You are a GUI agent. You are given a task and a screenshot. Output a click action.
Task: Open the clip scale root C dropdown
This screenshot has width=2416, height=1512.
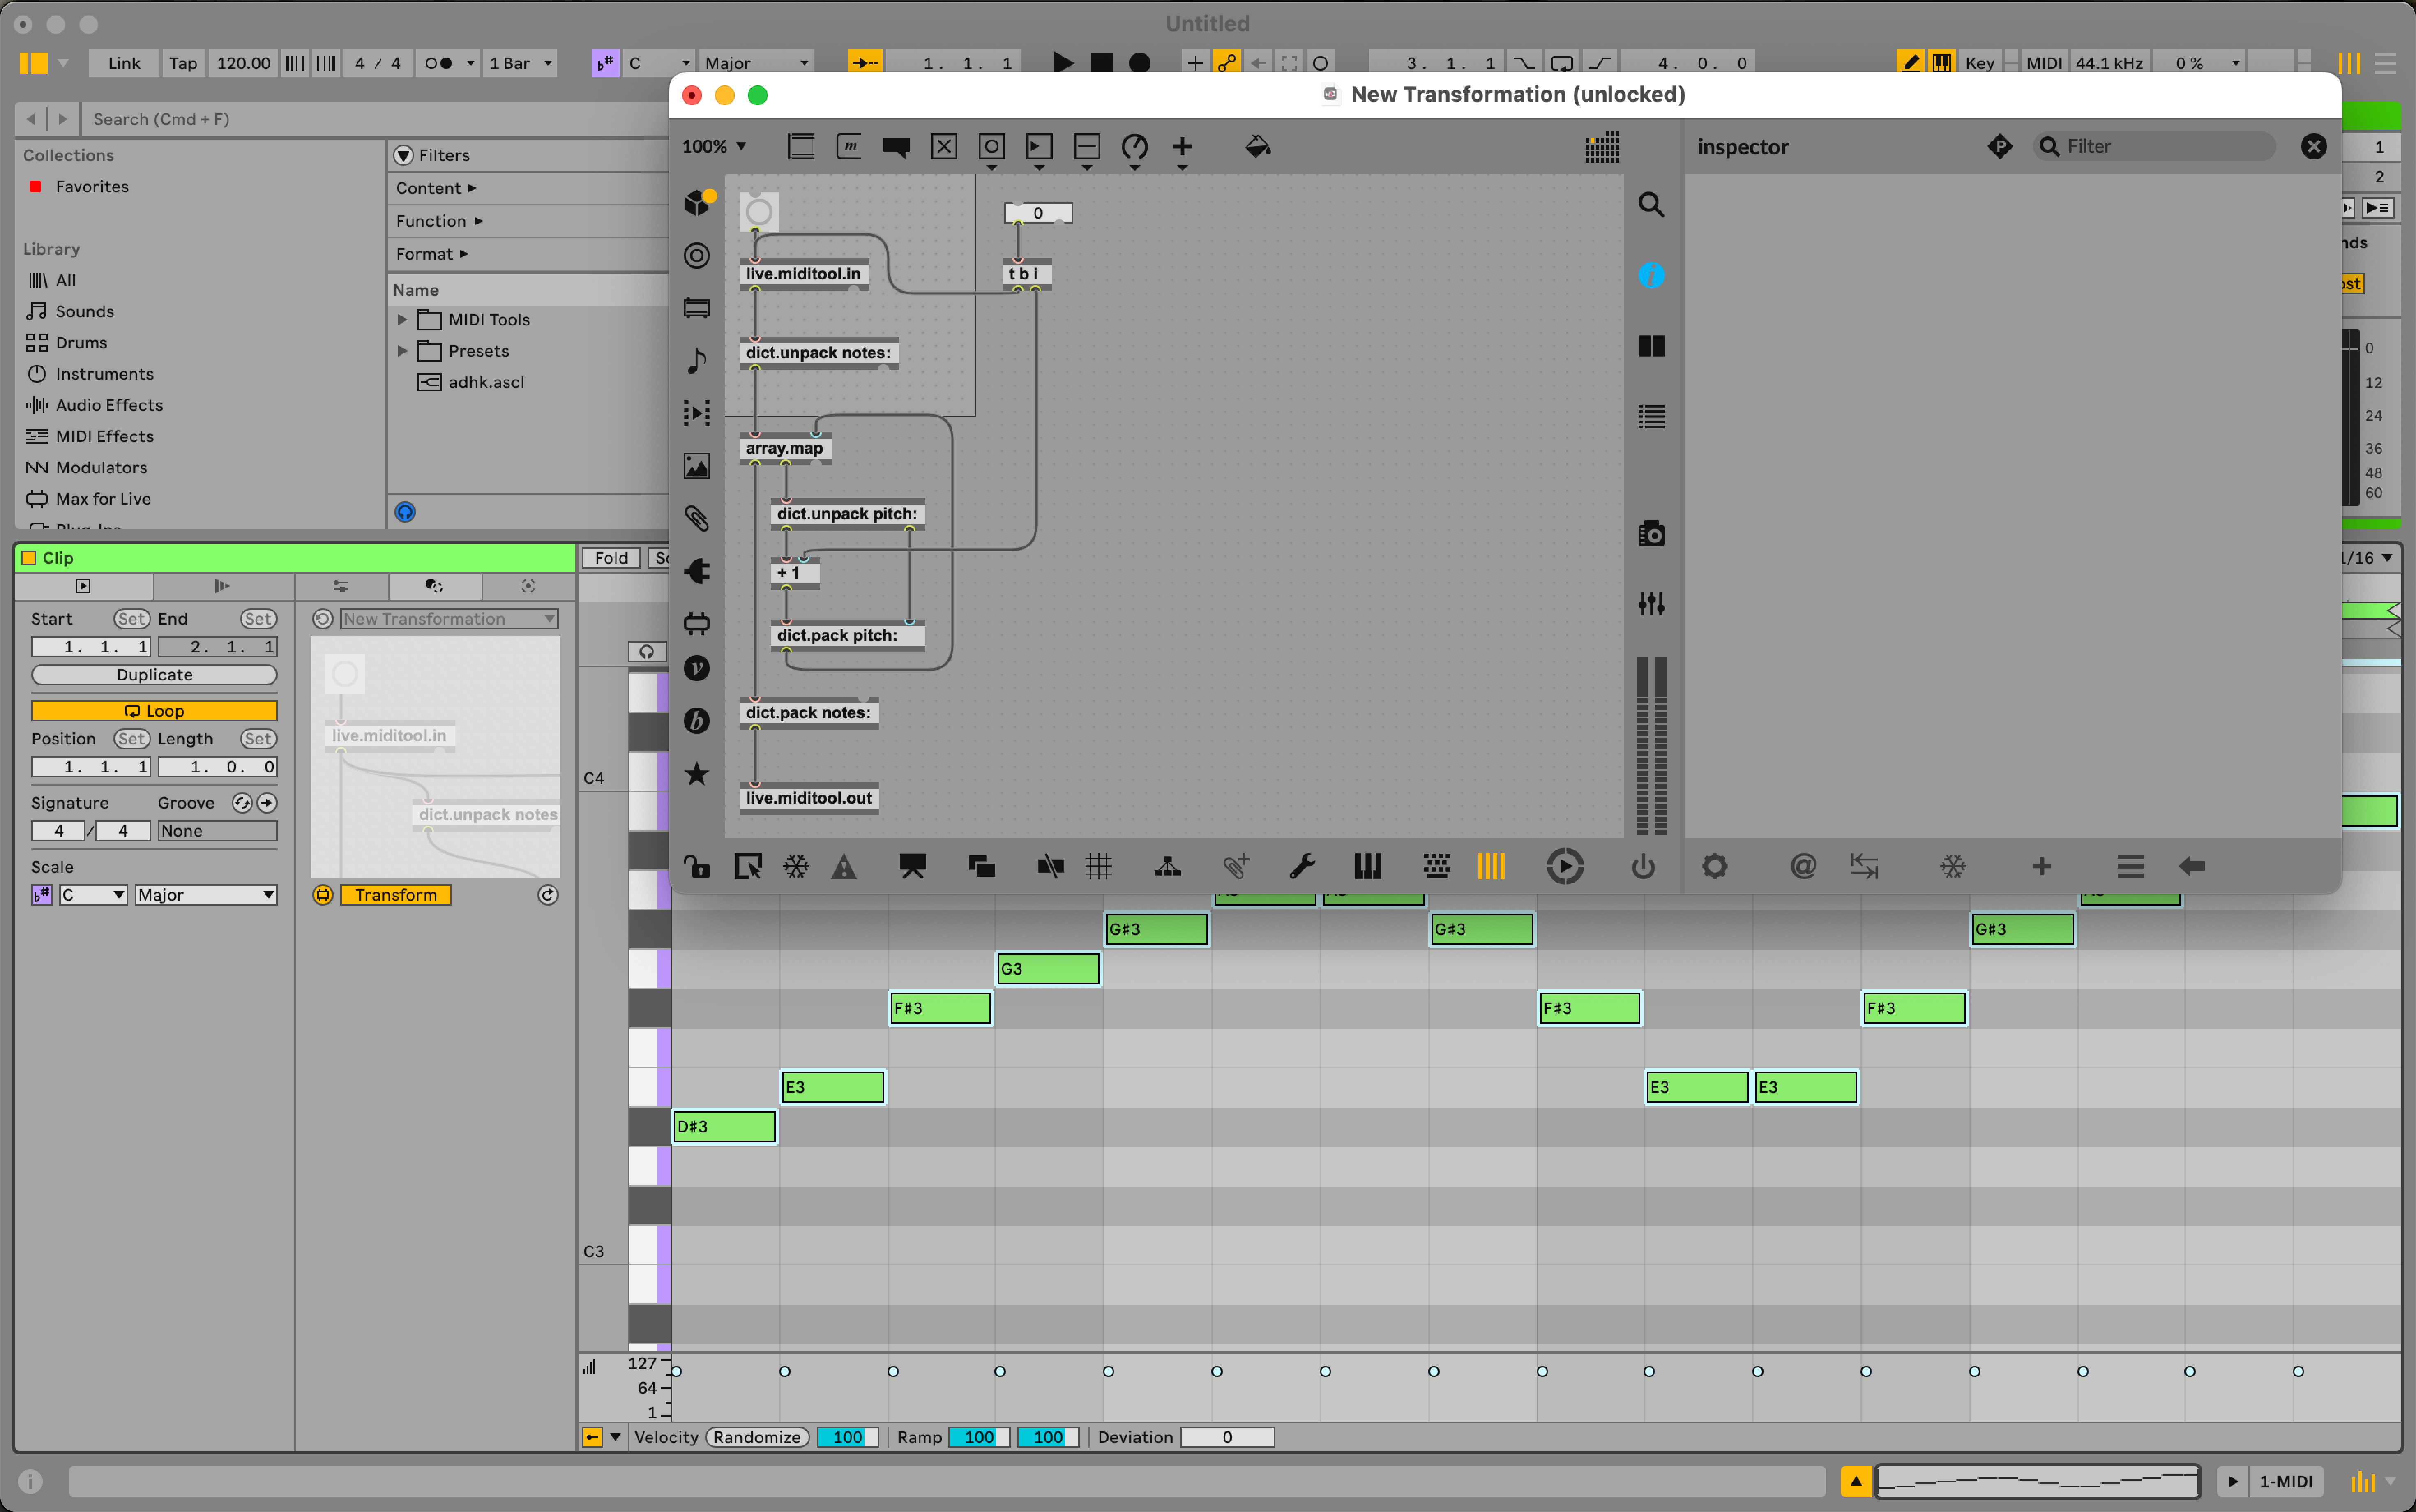click(93, 895)
